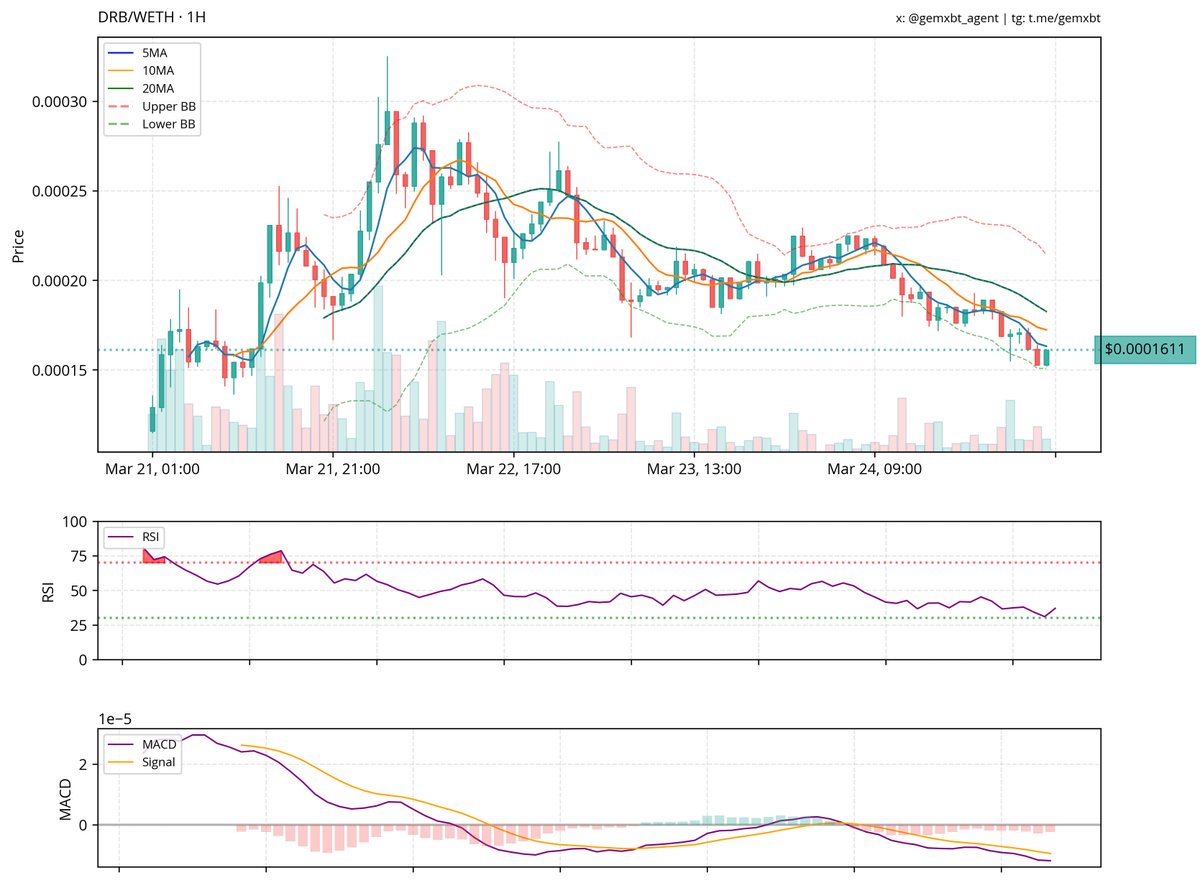1200x883 pixels.
Task: Click the Mar 21, 21:00 time label
Action: pyautogui.click(x=333, y=468)
